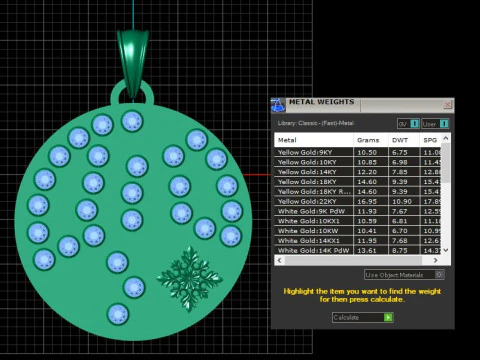Select the Yellow Gold:18KY R... row
The width and height of the screenshot is (480, 360).
(x=358, y=192)
